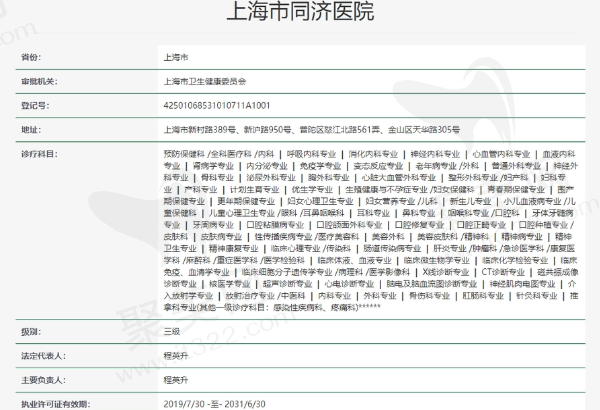
Task: Click 临床微生物学专业 in the departments list
Action: [x=437, y=260]
